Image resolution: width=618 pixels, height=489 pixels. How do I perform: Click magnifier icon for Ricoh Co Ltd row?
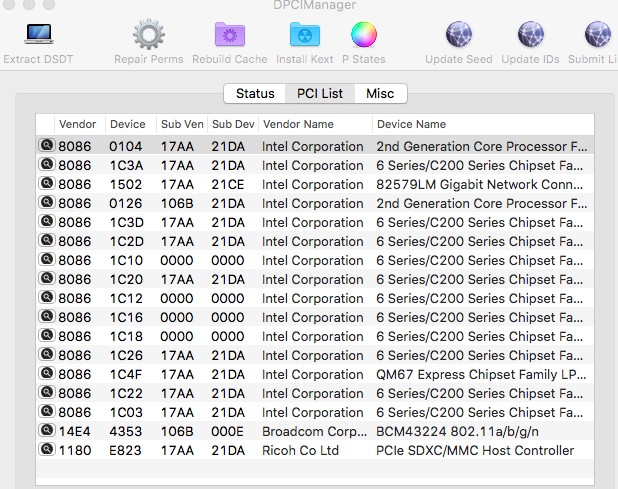[x=46, y=450]
